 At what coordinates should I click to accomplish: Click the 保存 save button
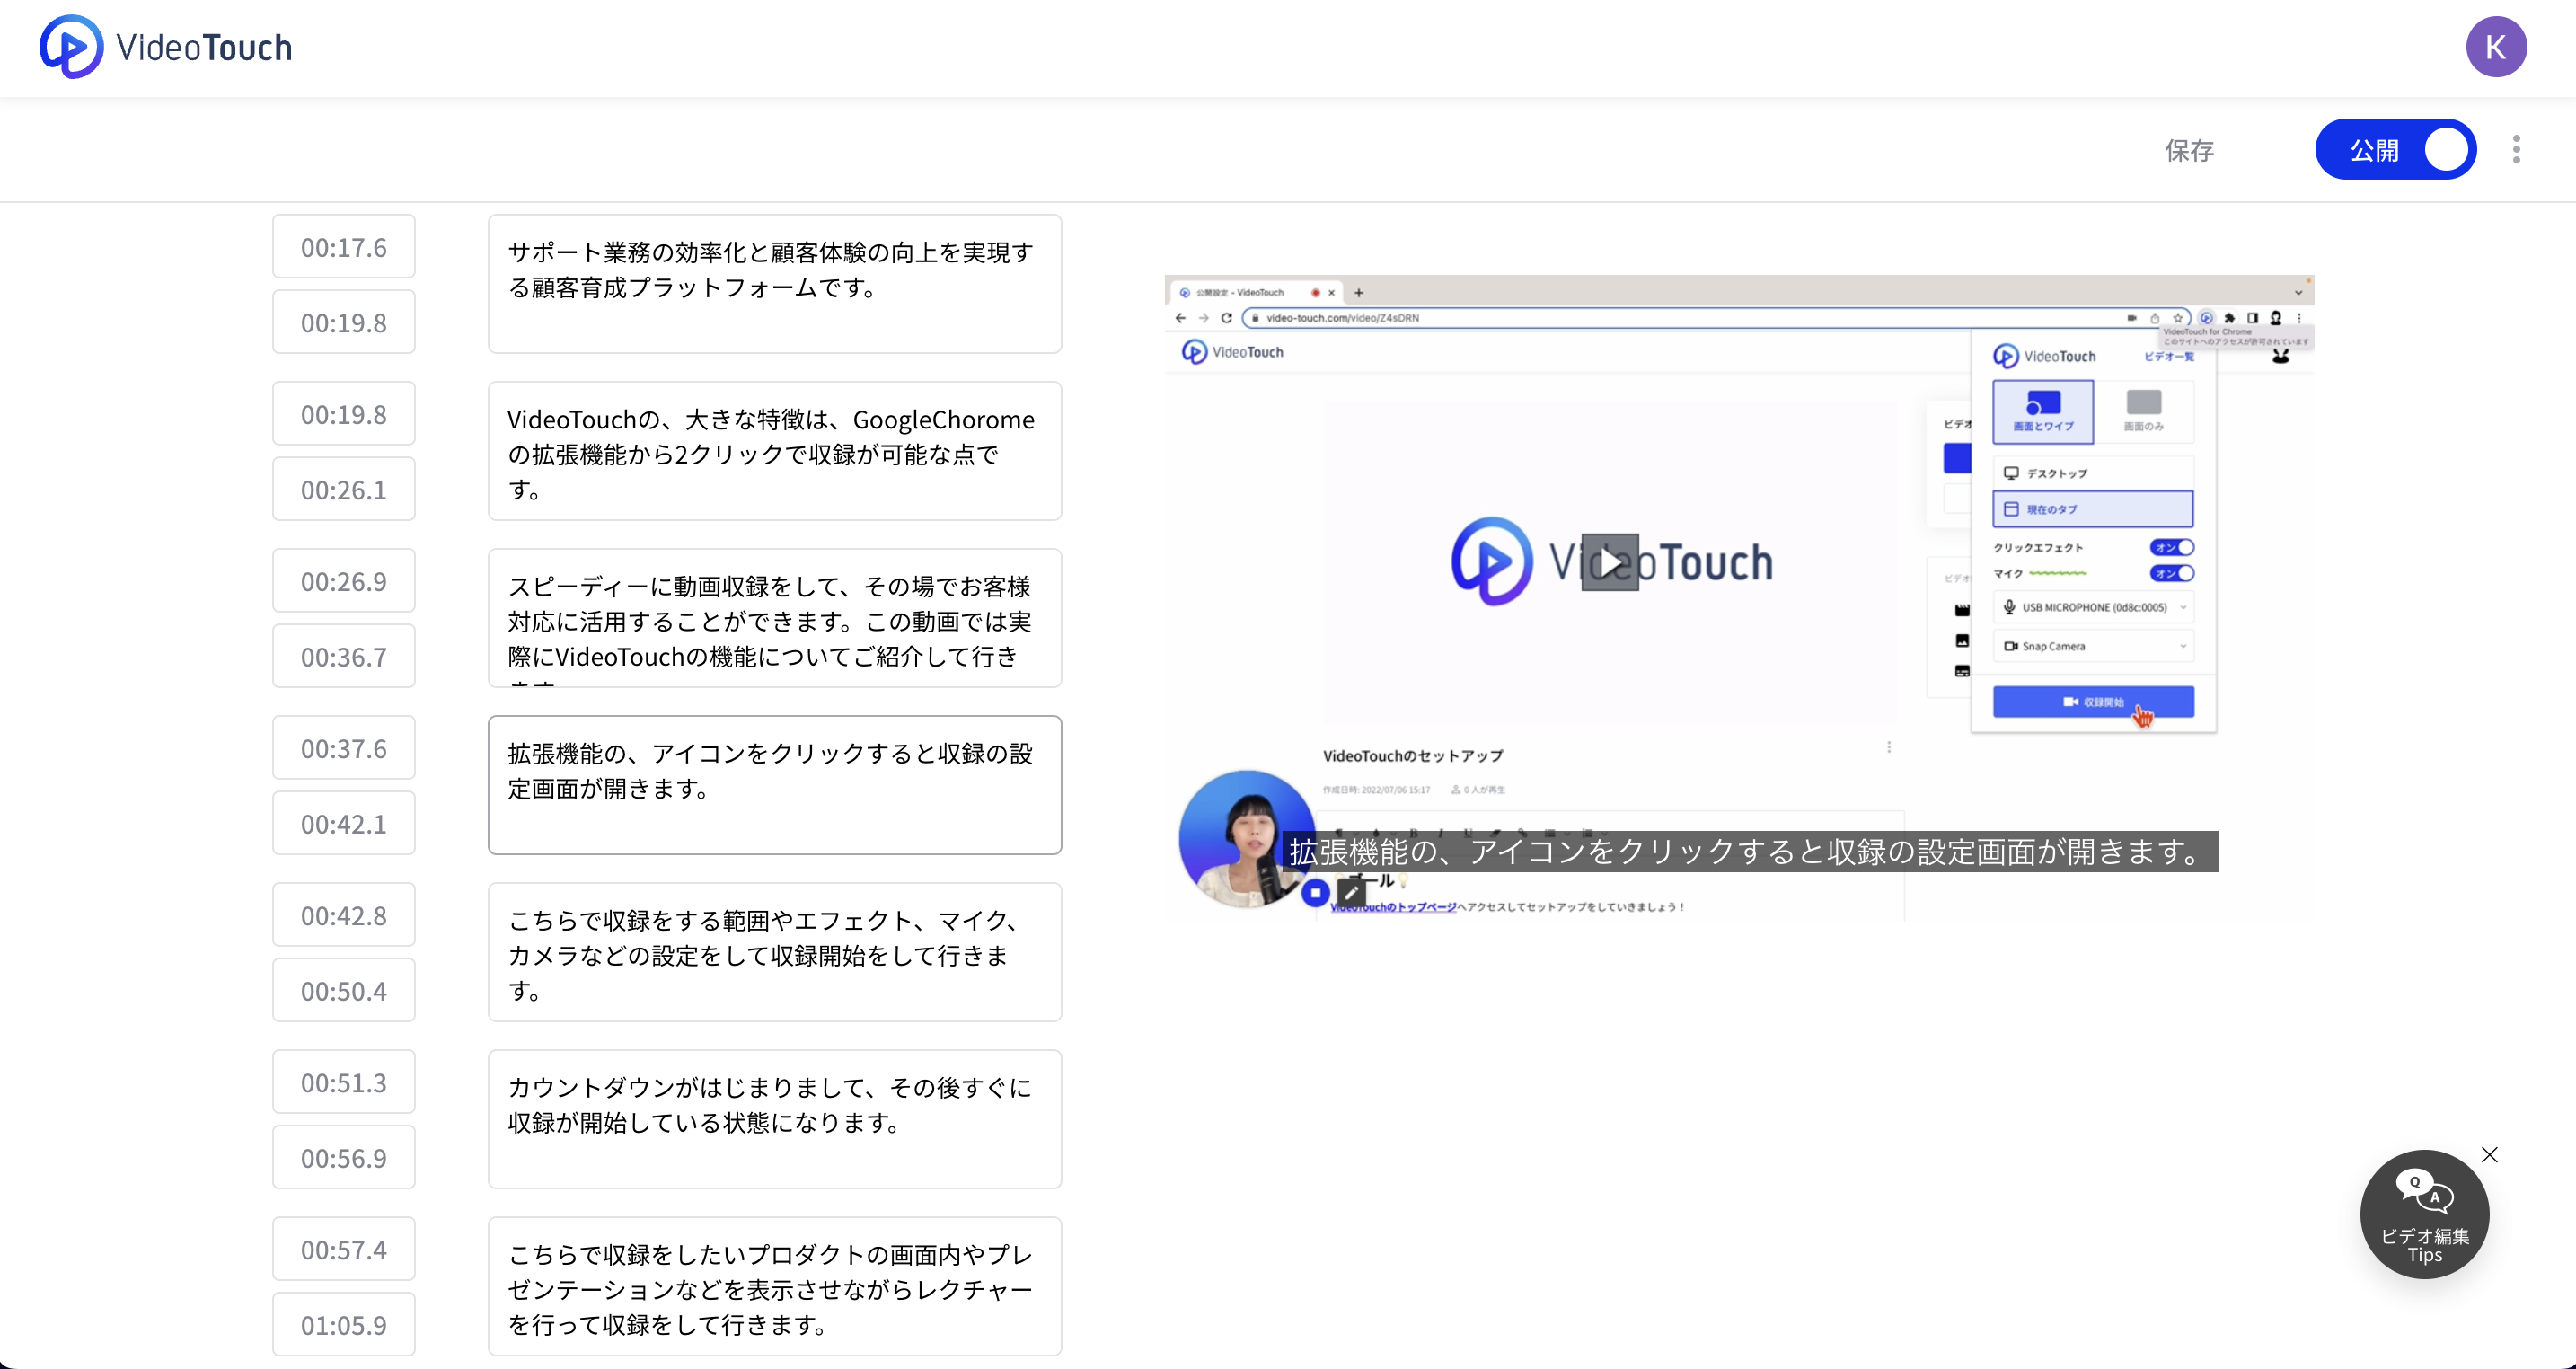(2189, 150)
